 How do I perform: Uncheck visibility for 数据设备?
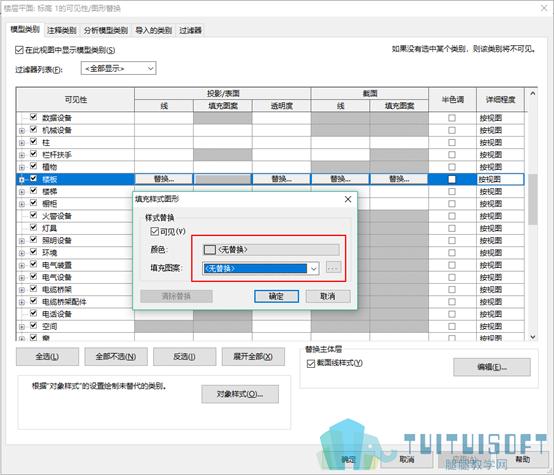34,117
